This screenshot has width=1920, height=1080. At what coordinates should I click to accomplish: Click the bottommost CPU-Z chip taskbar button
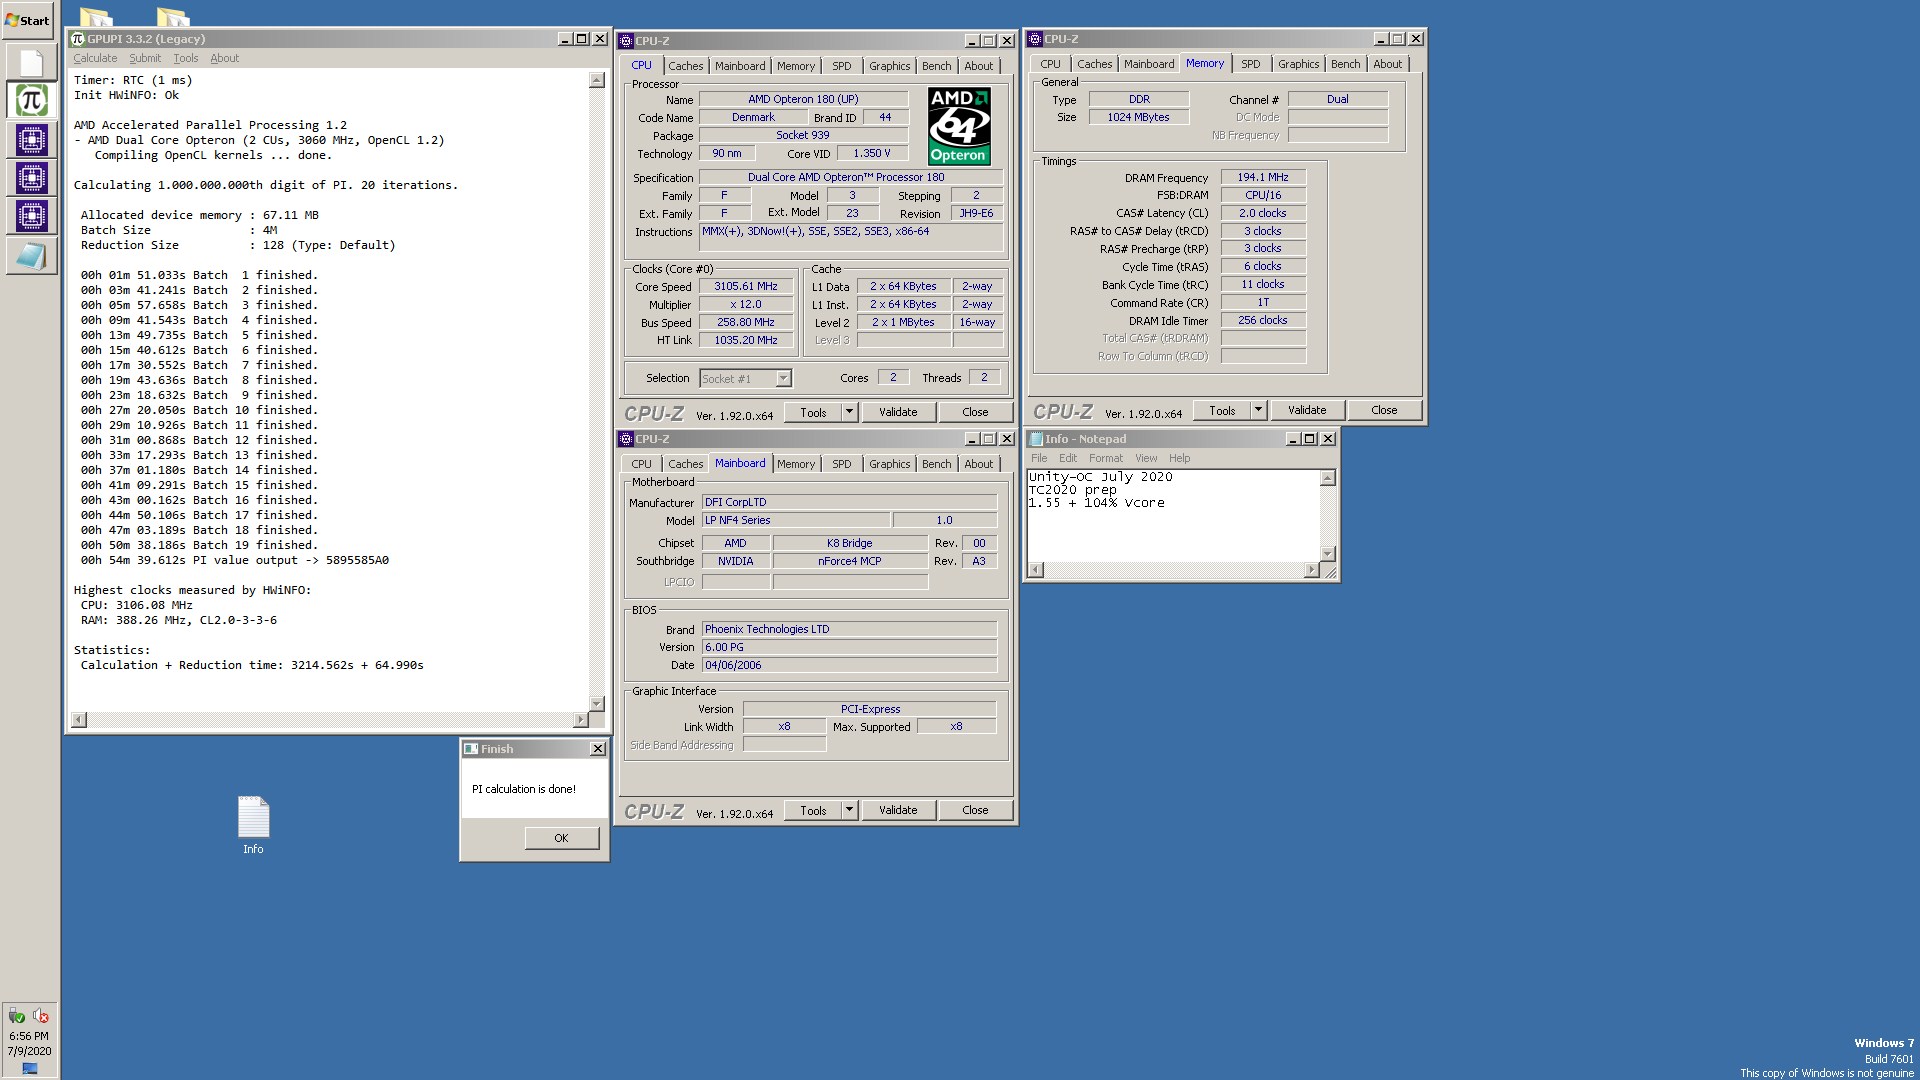click(31, 215)
